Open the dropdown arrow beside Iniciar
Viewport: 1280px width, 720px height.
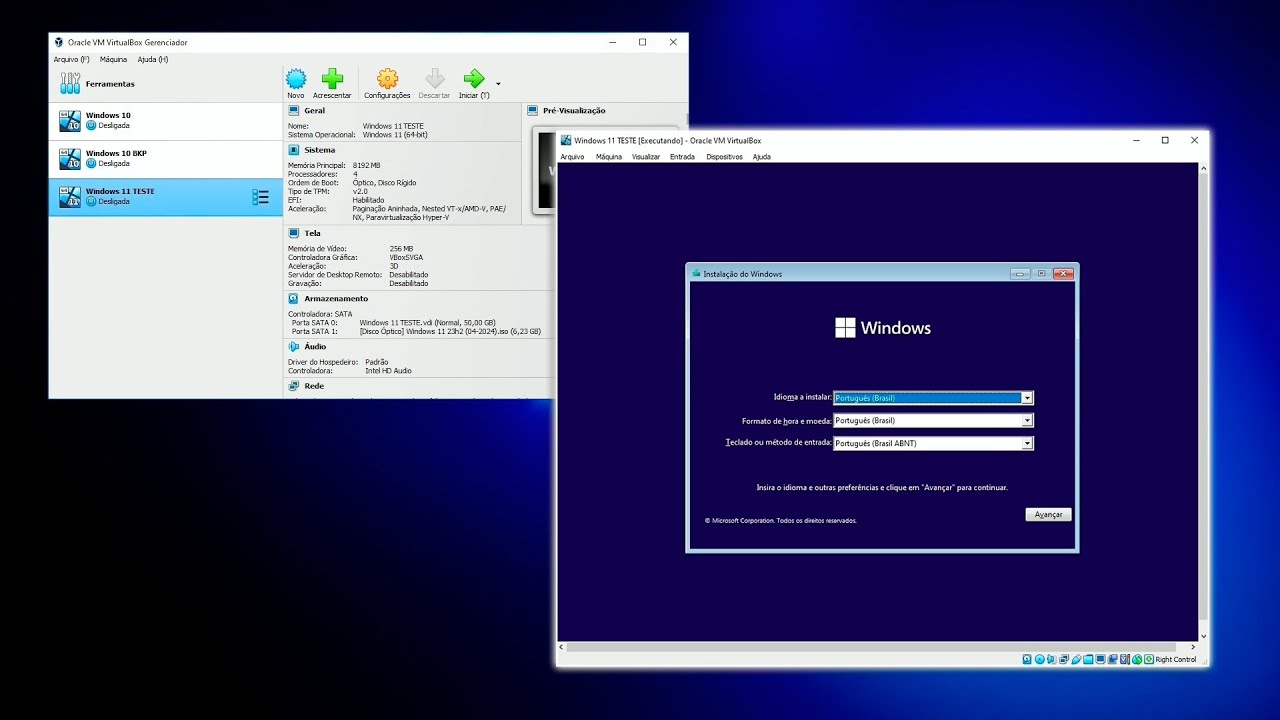tap(498, 83)
